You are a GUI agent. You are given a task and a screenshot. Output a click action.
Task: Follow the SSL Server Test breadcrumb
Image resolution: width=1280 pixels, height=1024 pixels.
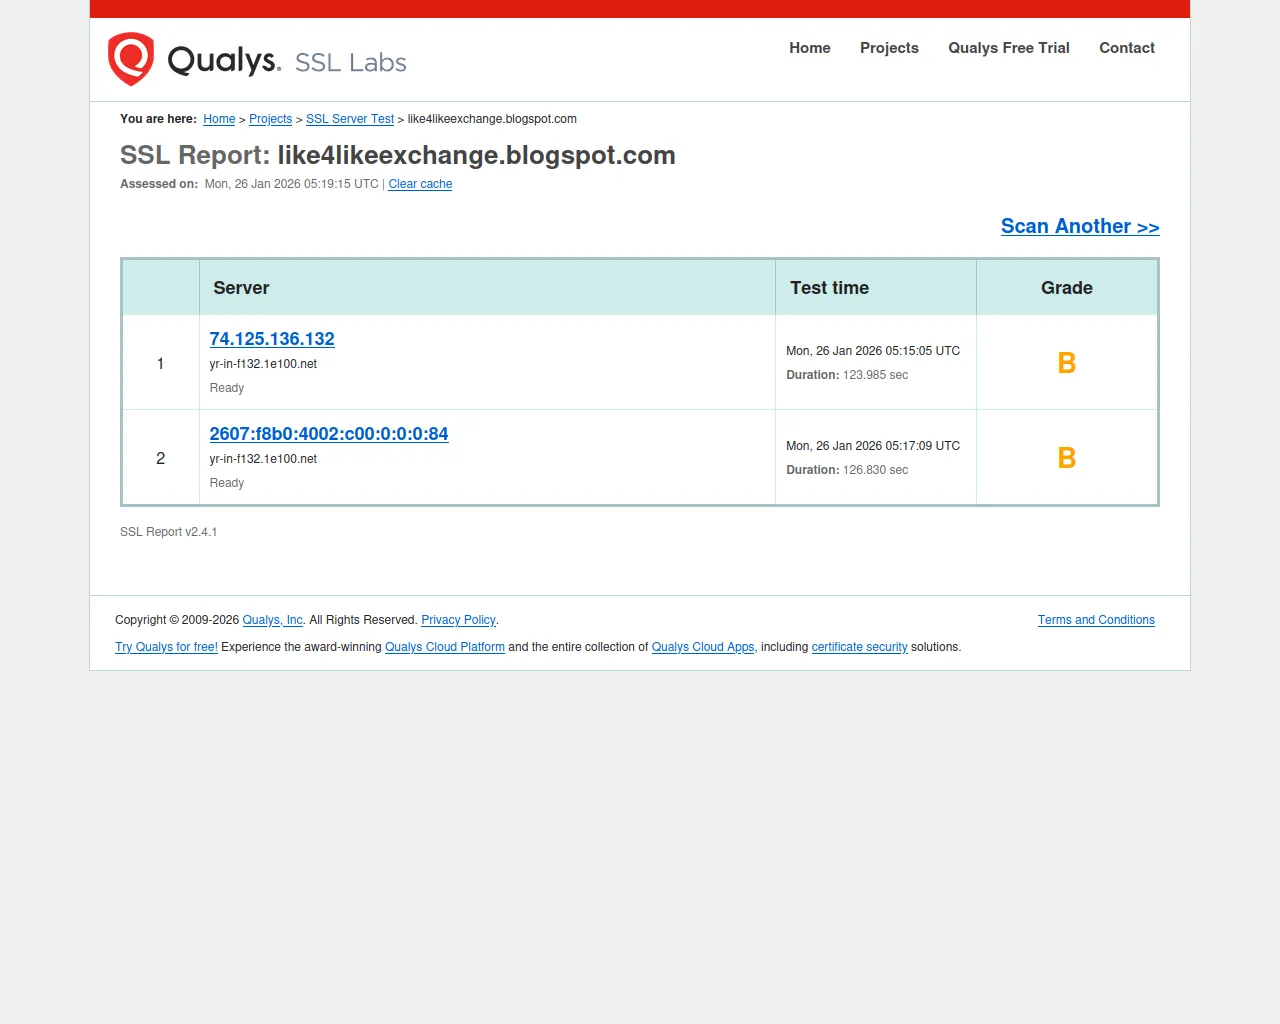[x=350, y=119]
